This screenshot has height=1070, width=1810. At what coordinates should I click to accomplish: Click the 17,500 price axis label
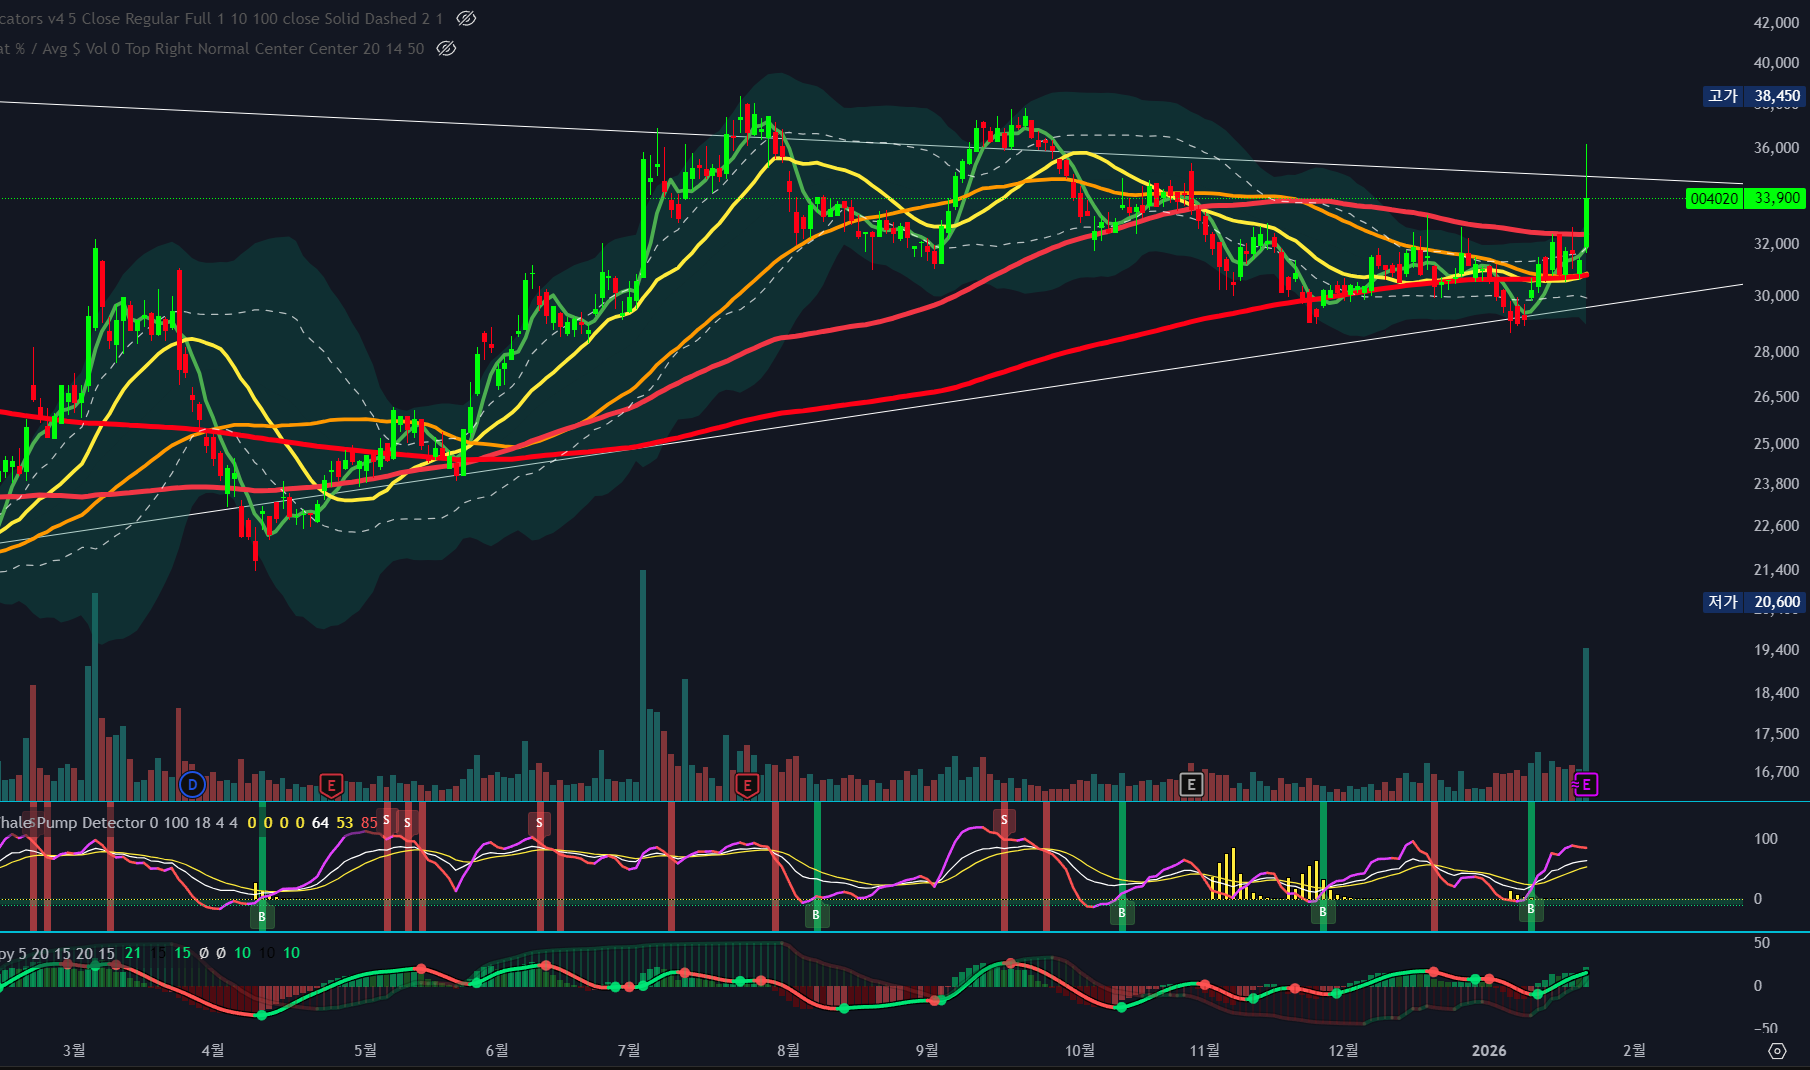pyautogui.click(x=1776, y=733)
